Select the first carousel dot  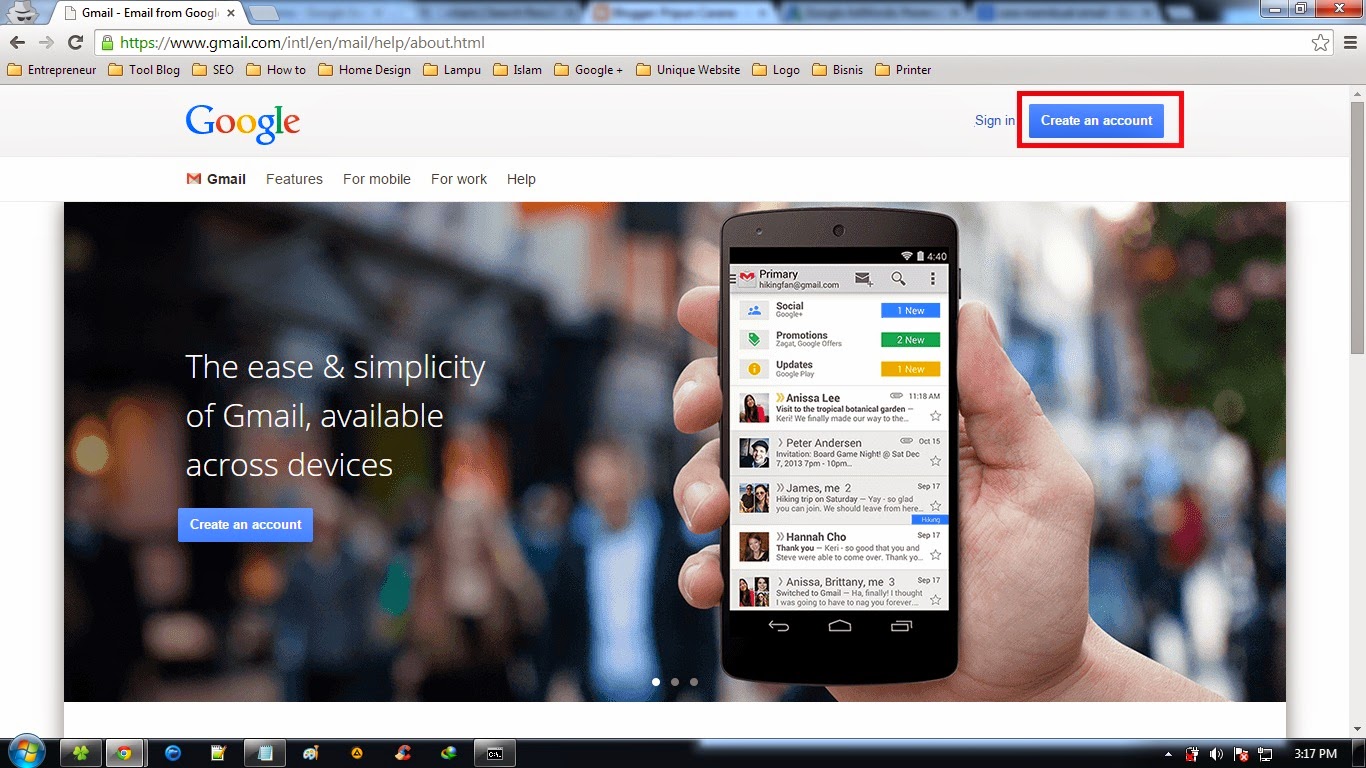coord(656,682)
